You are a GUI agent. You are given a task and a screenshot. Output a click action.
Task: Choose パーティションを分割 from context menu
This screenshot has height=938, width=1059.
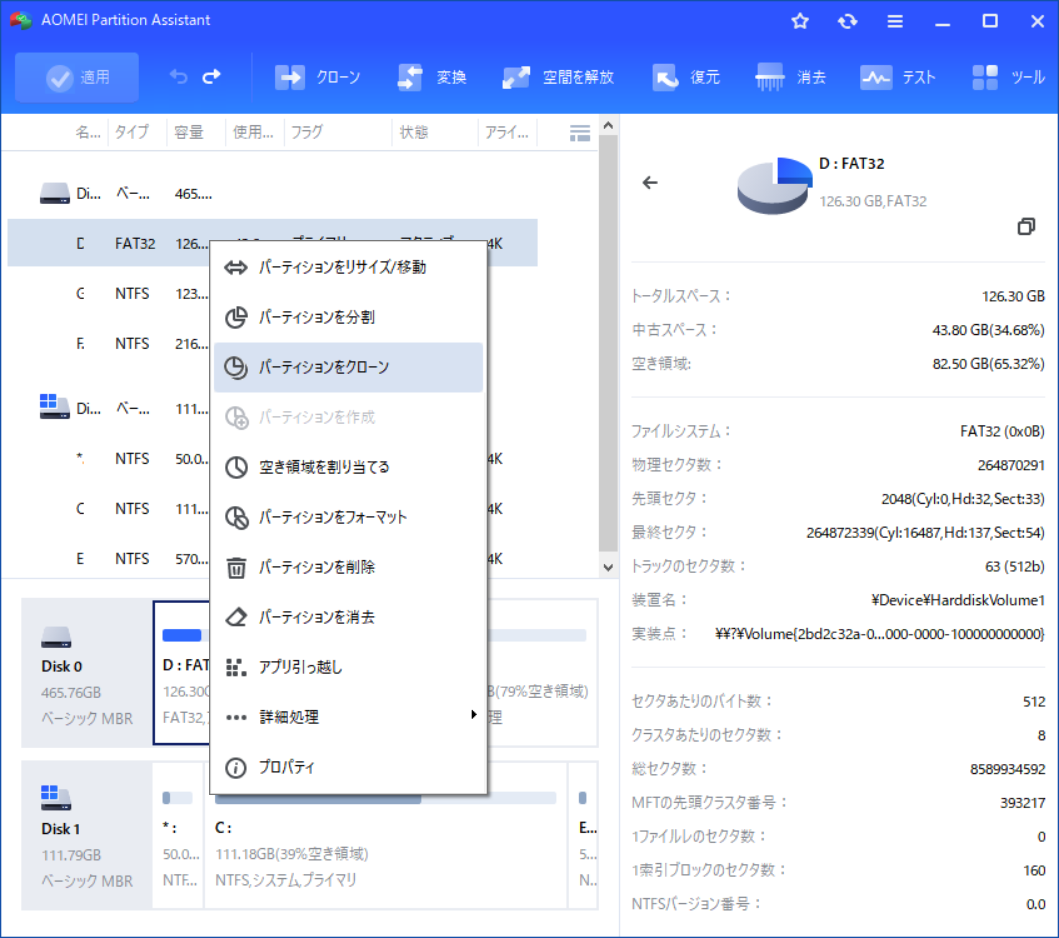(348, 317)
